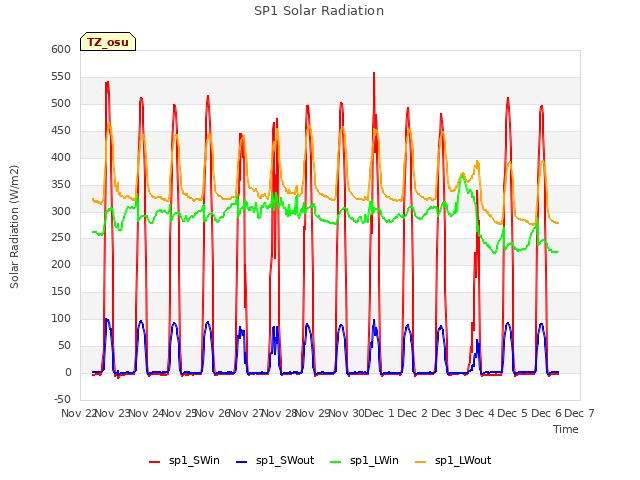Click the sp1_LWin legend entry
Image resolution: width=640 pixels, height=480 pixels.
pyautogui.click(x=364, y=460)
